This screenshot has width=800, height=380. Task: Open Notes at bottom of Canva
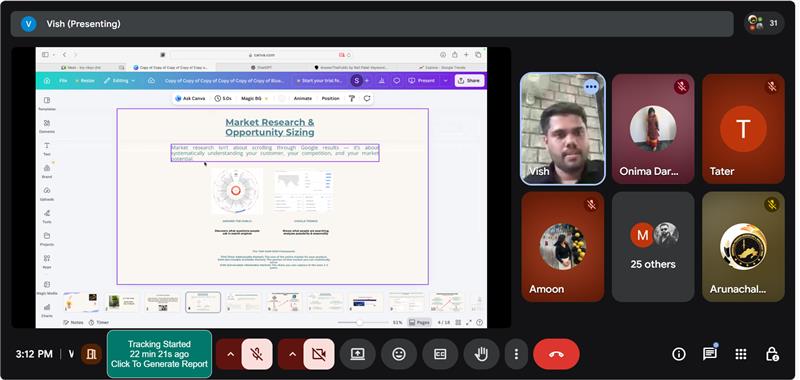[73, 322]
